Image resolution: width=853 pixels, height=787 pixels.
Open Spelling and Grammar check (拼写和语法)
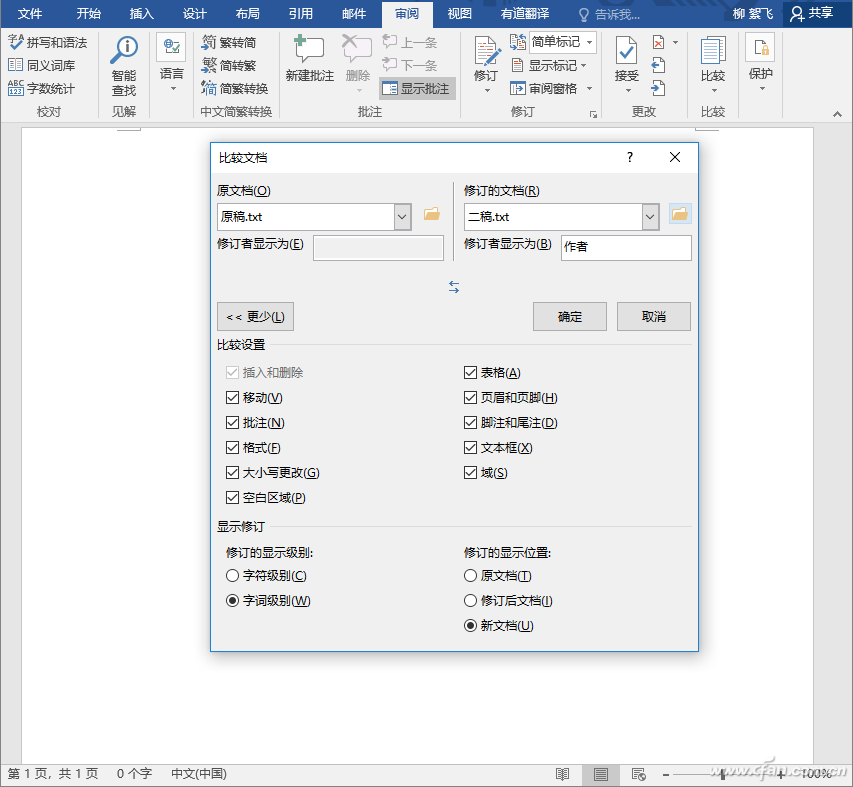[x=48, y=42]
